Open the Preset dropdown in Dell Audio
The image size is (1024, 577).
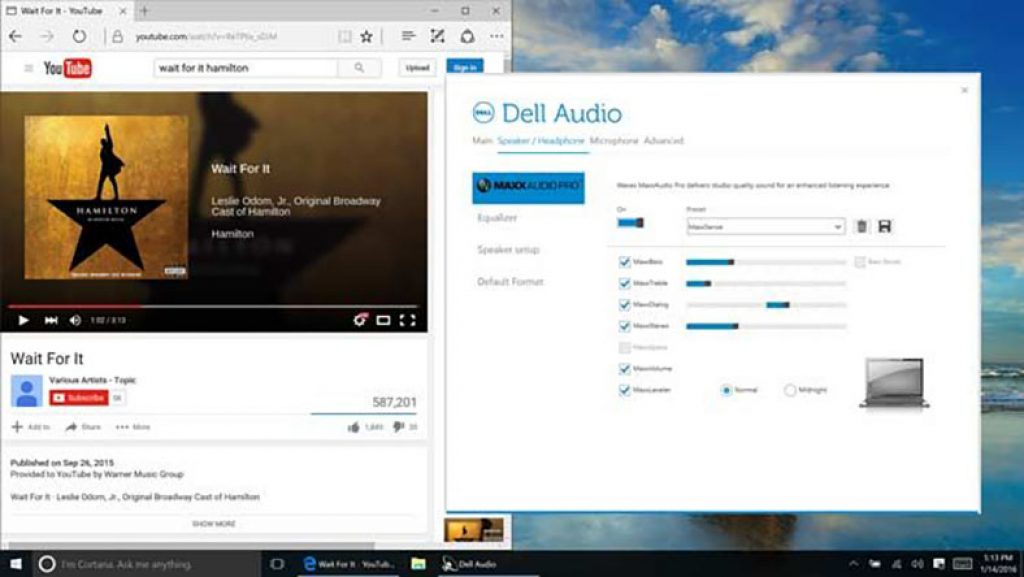(765, 226)
